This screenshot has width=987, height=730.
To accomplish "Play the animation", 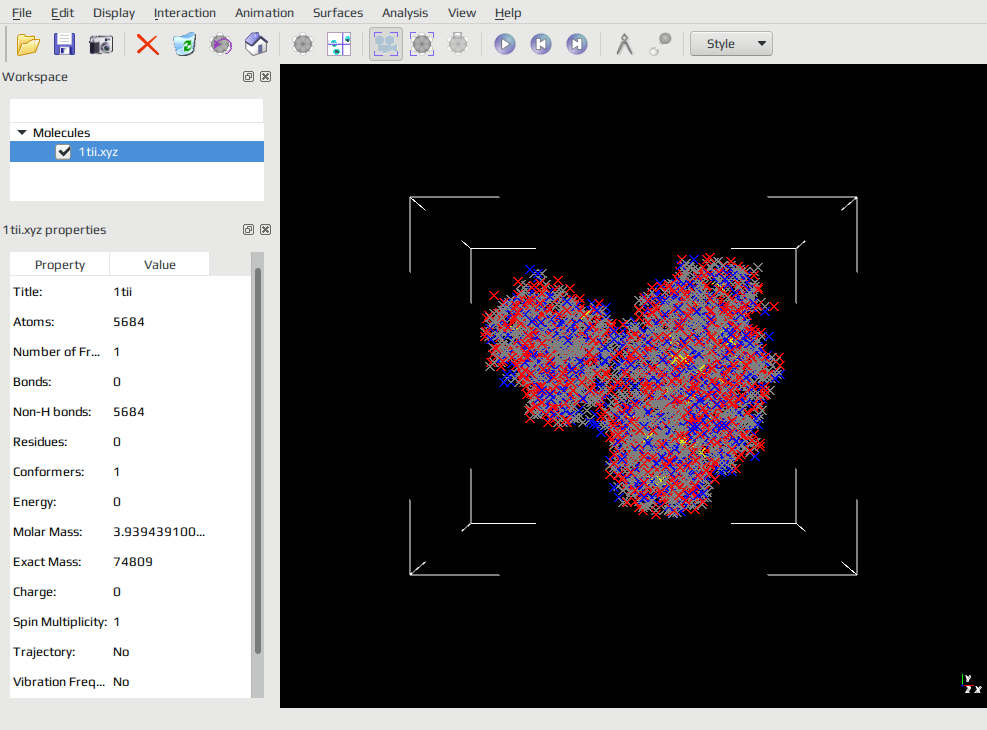I will tap(505, 44).
